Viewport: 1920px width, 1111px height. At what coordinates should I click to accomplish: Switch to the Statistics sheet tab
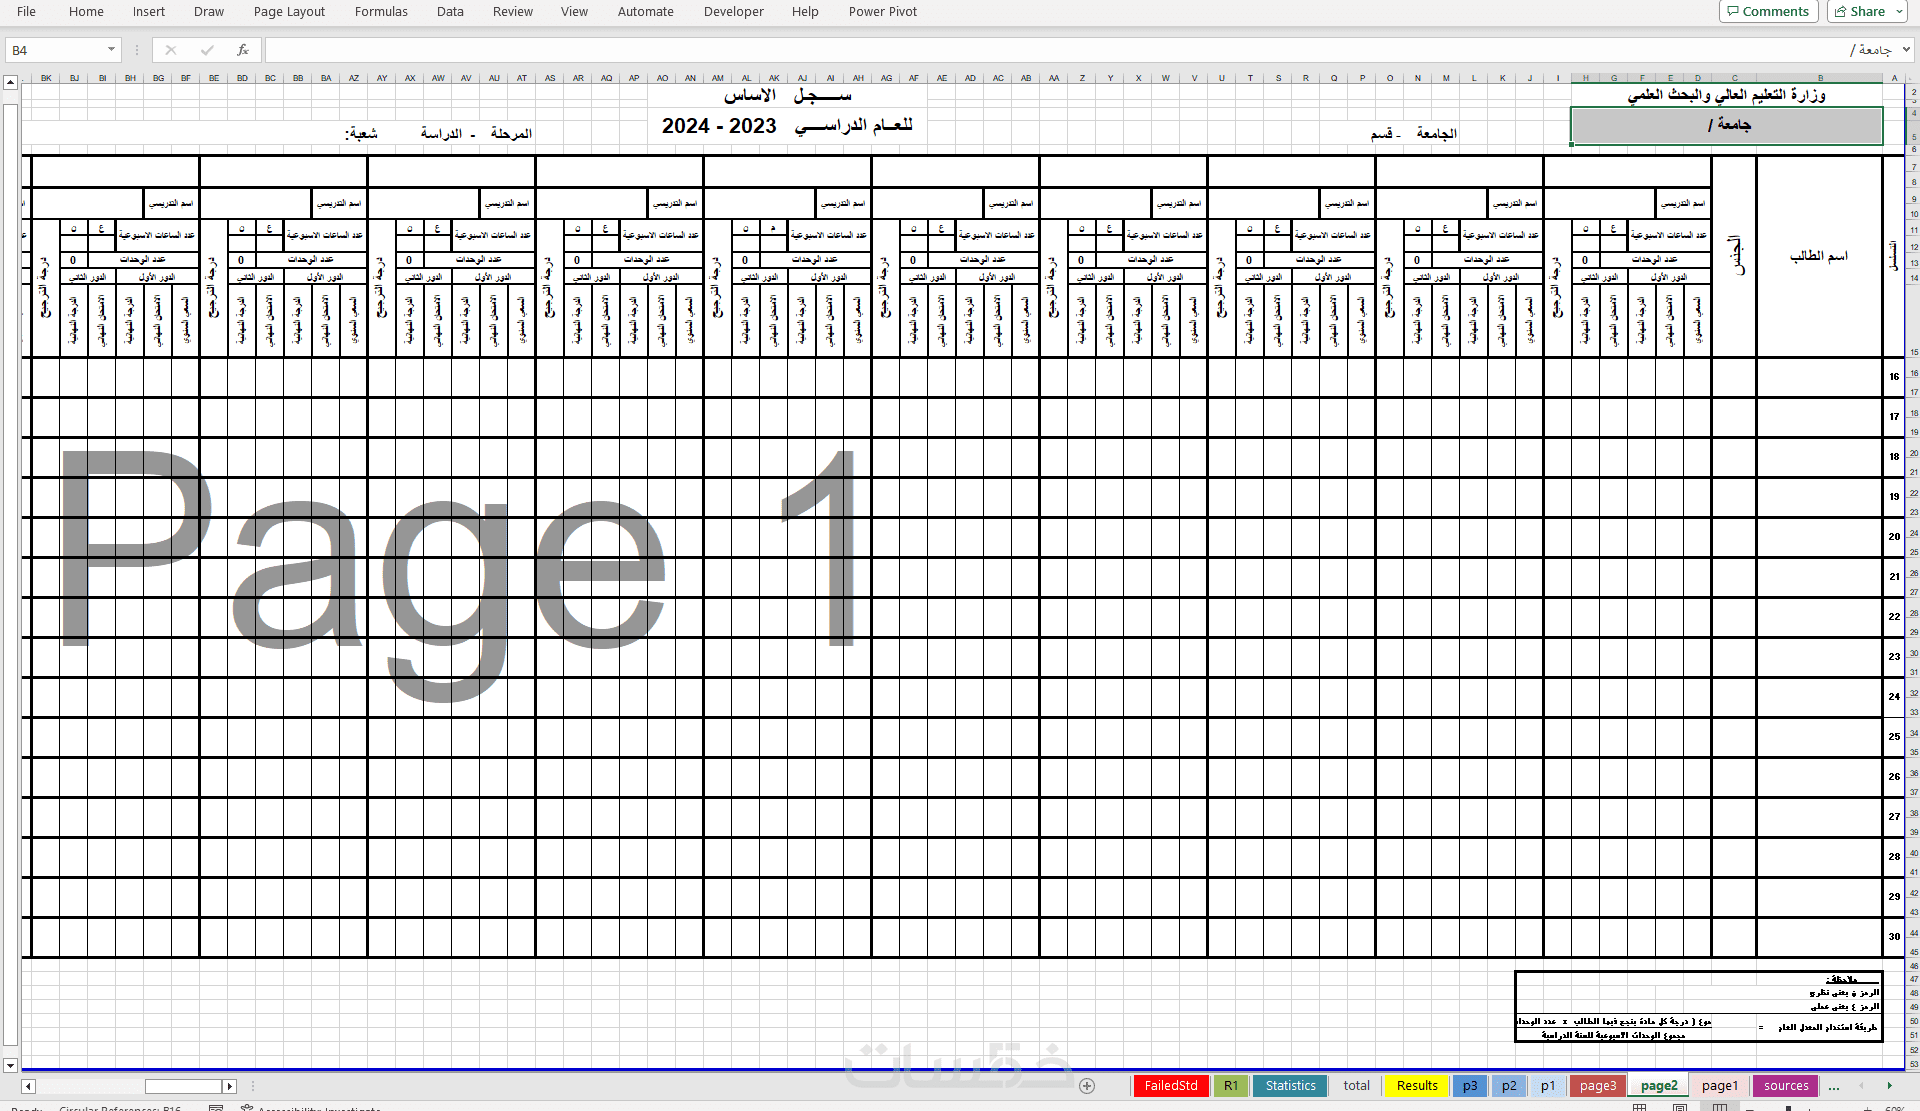click(1290, 1086)
